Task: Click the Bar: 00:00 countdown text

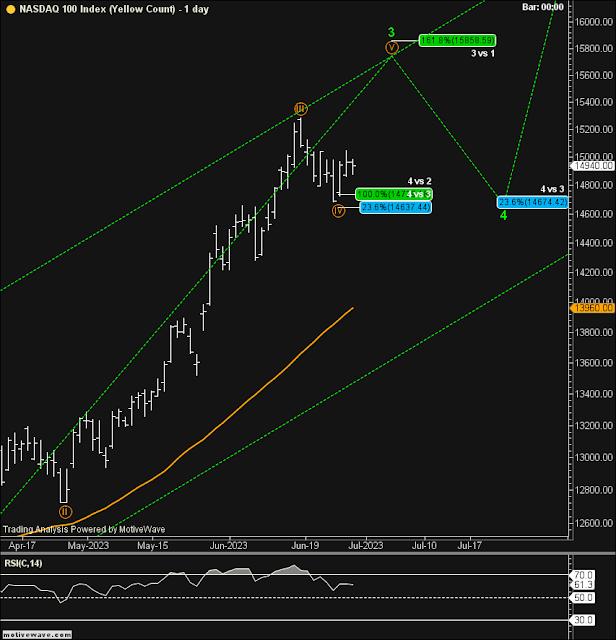Action: [x=543, y=7]
